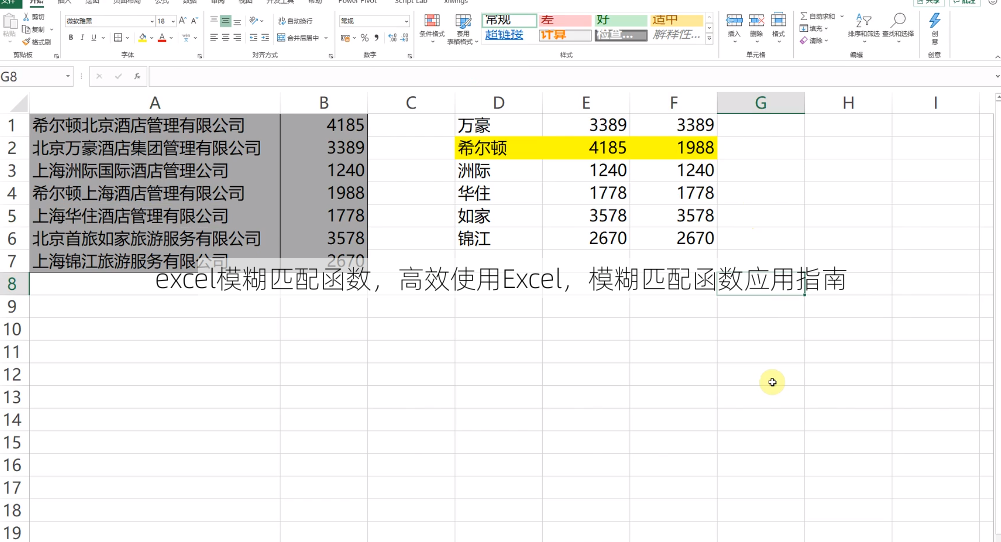Image resolution: width=1001 pixels, height=542 pixels.
Task: Click in the Name Box showing G8
Action: point(31,77)
